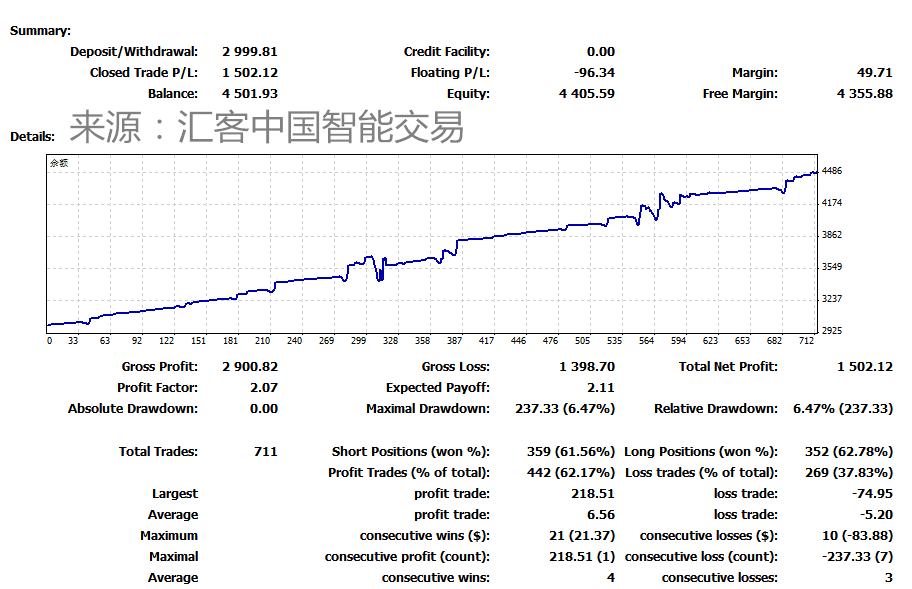
Task: Click the 151 tick on chart x-axis
Action: [198, 341]
